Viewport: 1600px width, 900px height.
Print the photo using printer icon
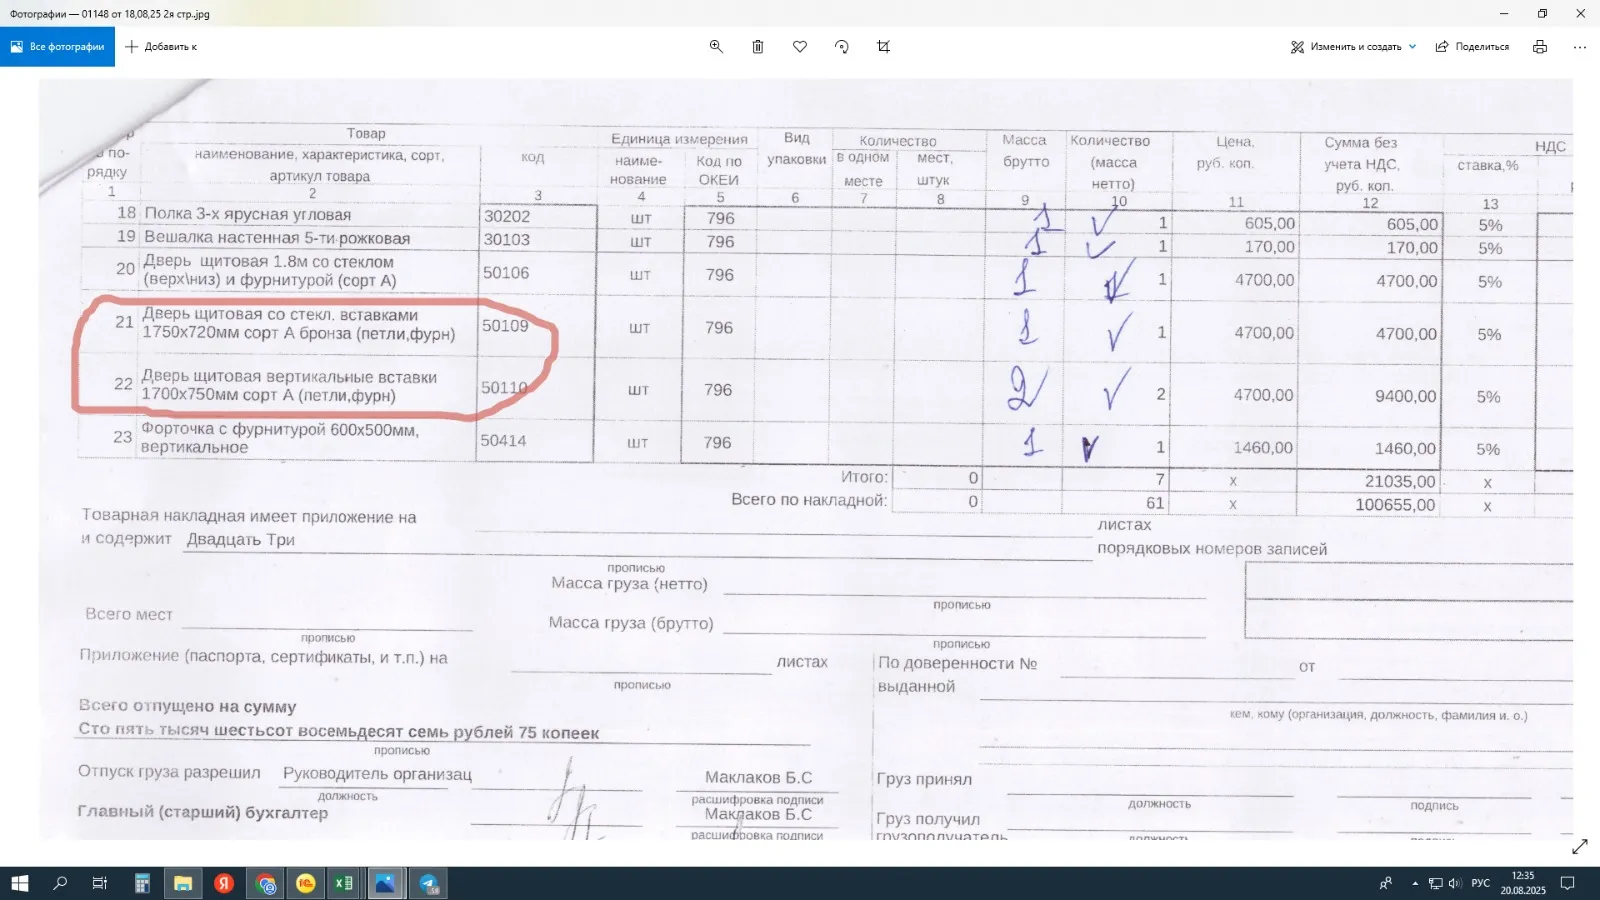(1540, 47)
